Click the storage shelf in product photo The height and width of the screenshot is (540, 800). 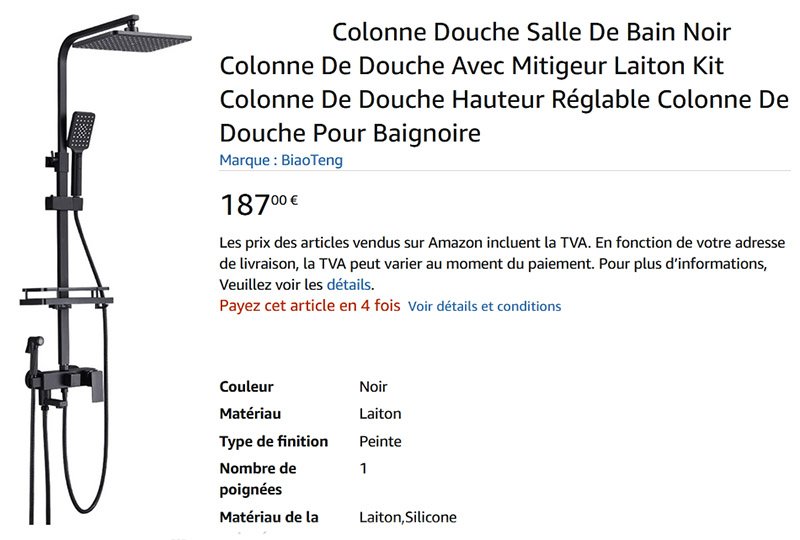[66, 296]
